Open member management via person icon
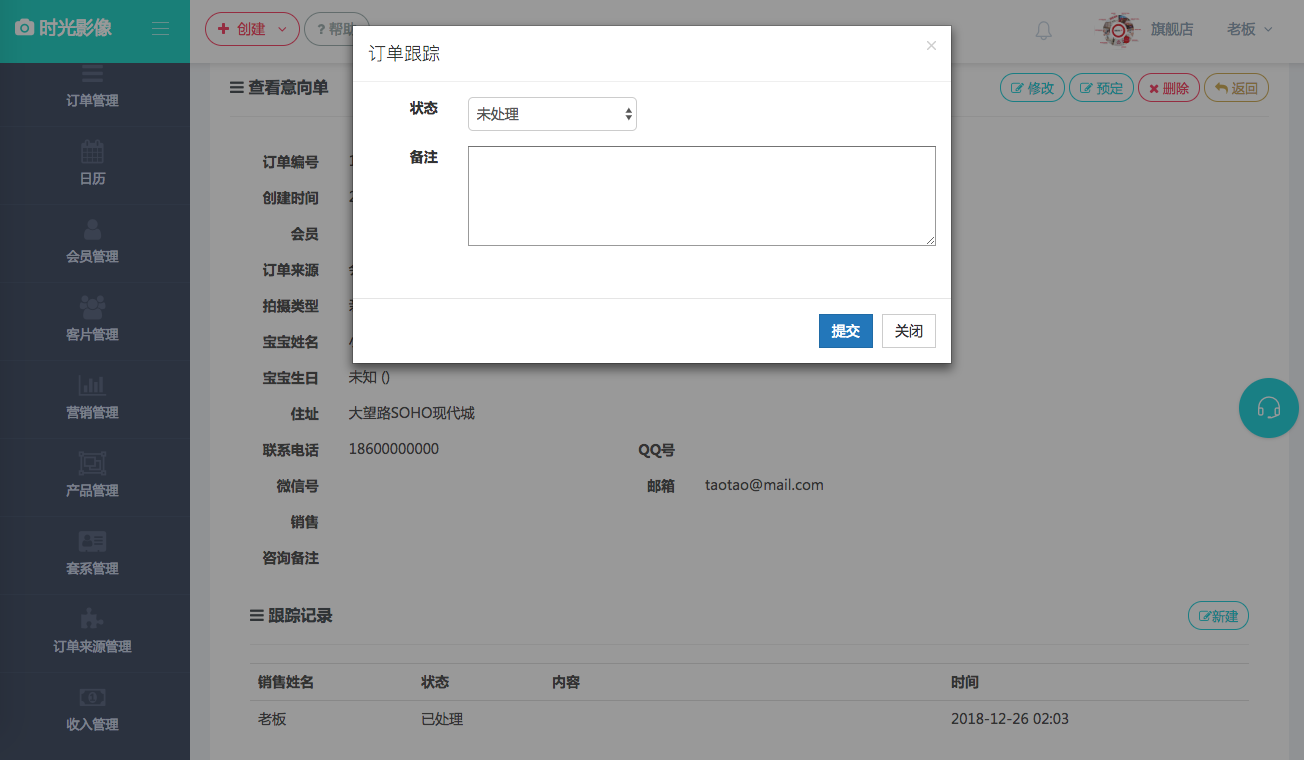The height and width of the screenshot is (760, 1304). (x=92, y=230)
